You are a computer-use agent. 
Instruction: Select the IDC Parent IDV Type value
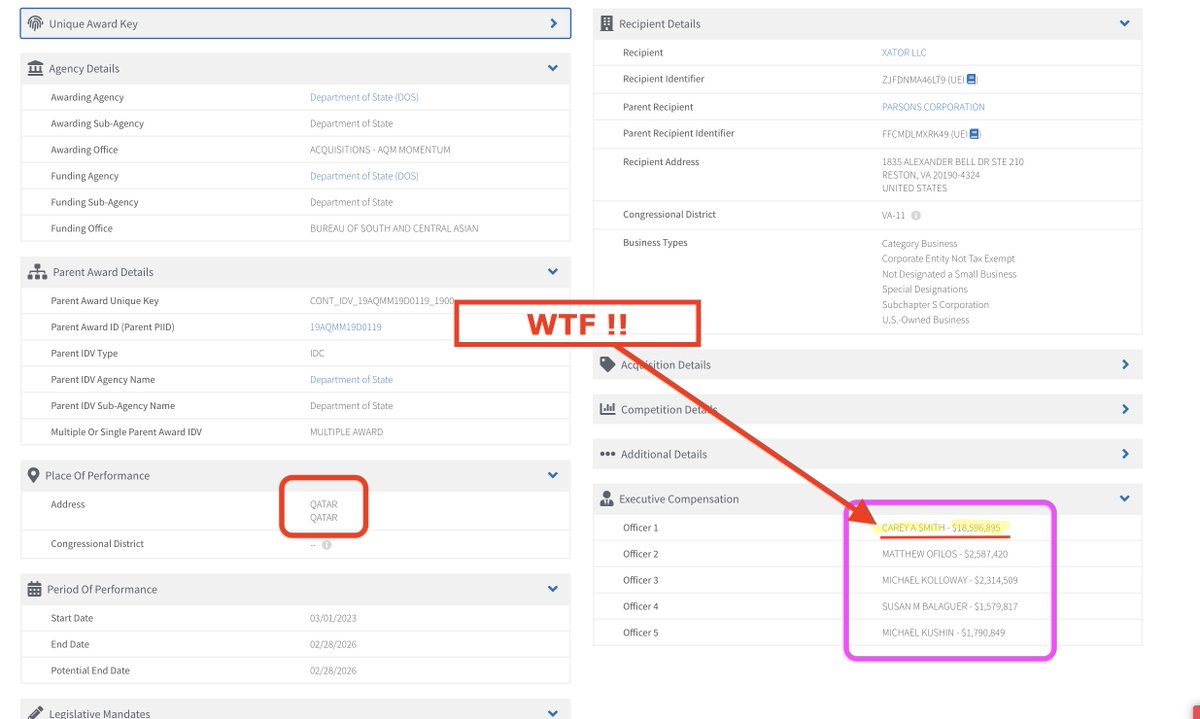[x=317, y=354]
